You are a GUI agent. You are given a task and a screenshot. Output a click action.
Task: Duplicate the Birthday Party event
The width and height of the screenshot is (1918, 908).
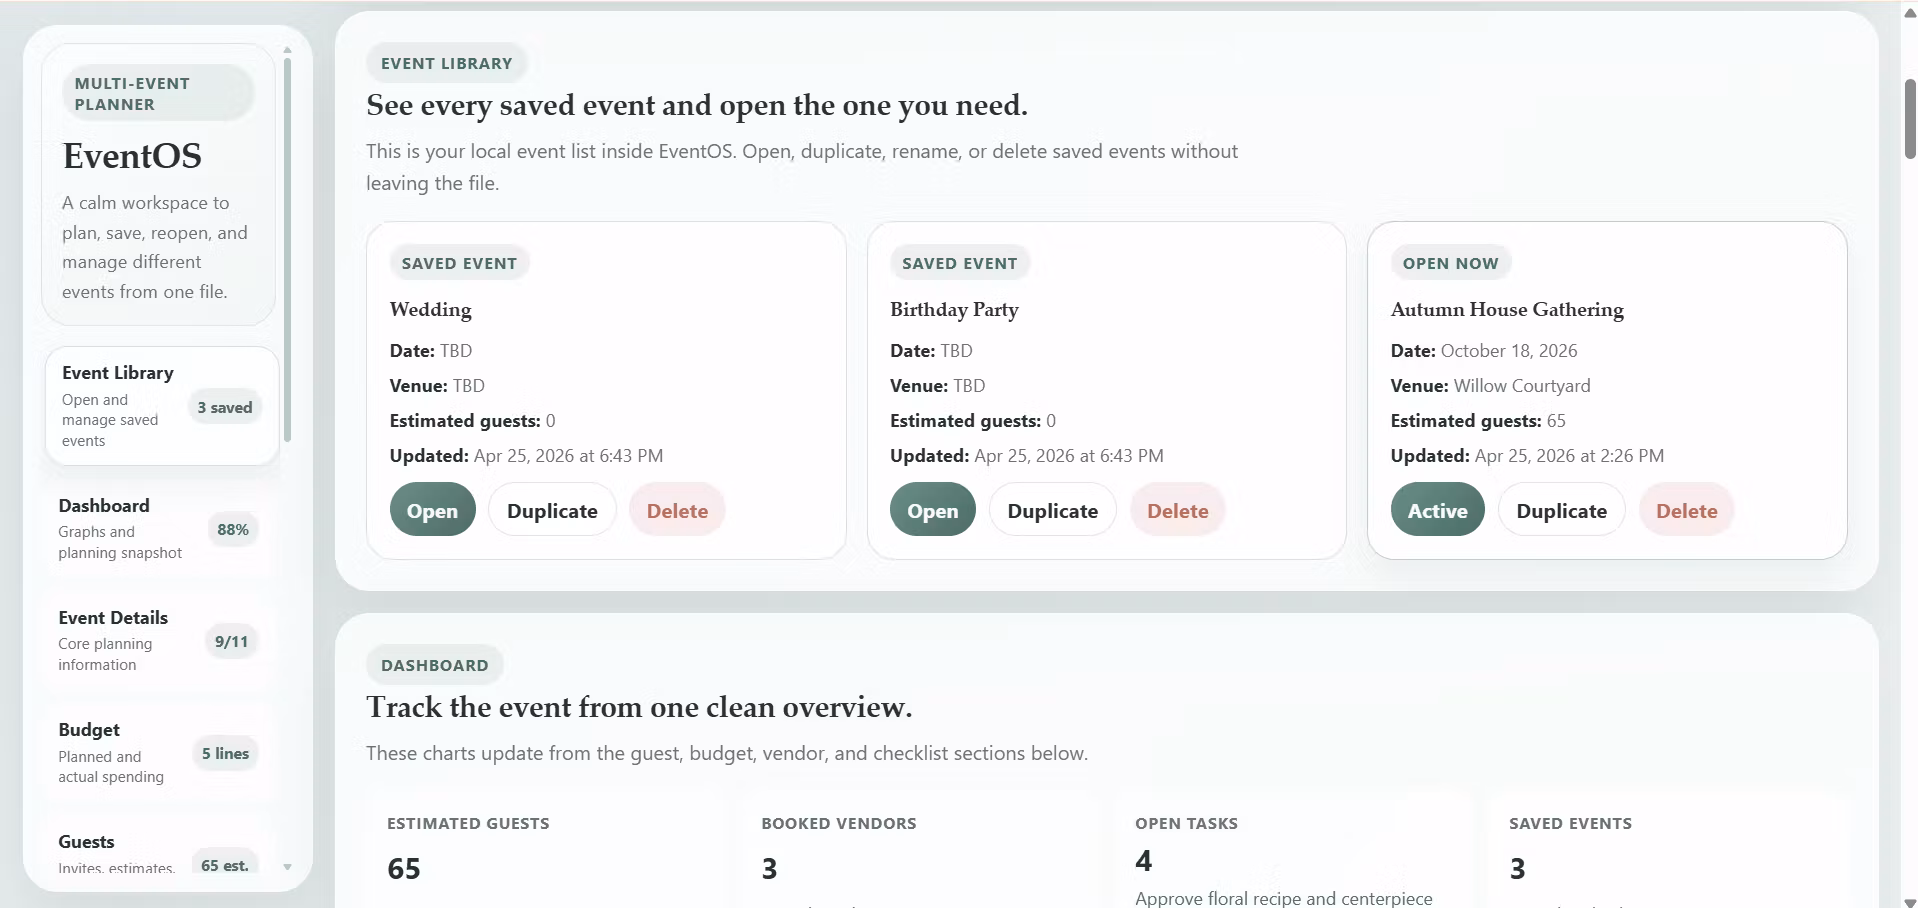(x=1053, y=510)
